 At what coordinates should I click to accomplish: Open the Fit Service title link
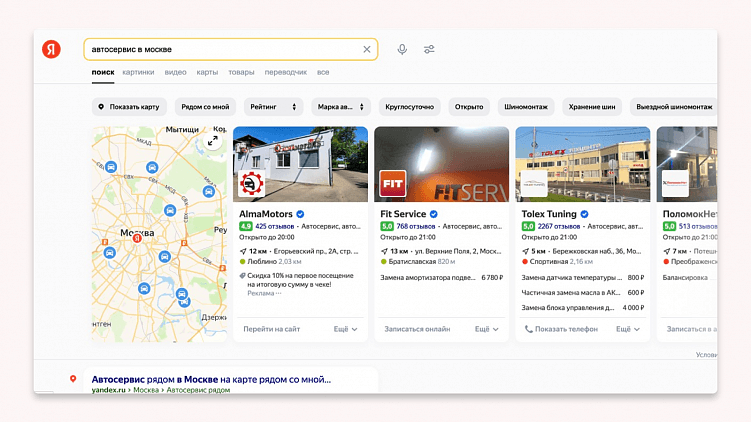point(403,214)
